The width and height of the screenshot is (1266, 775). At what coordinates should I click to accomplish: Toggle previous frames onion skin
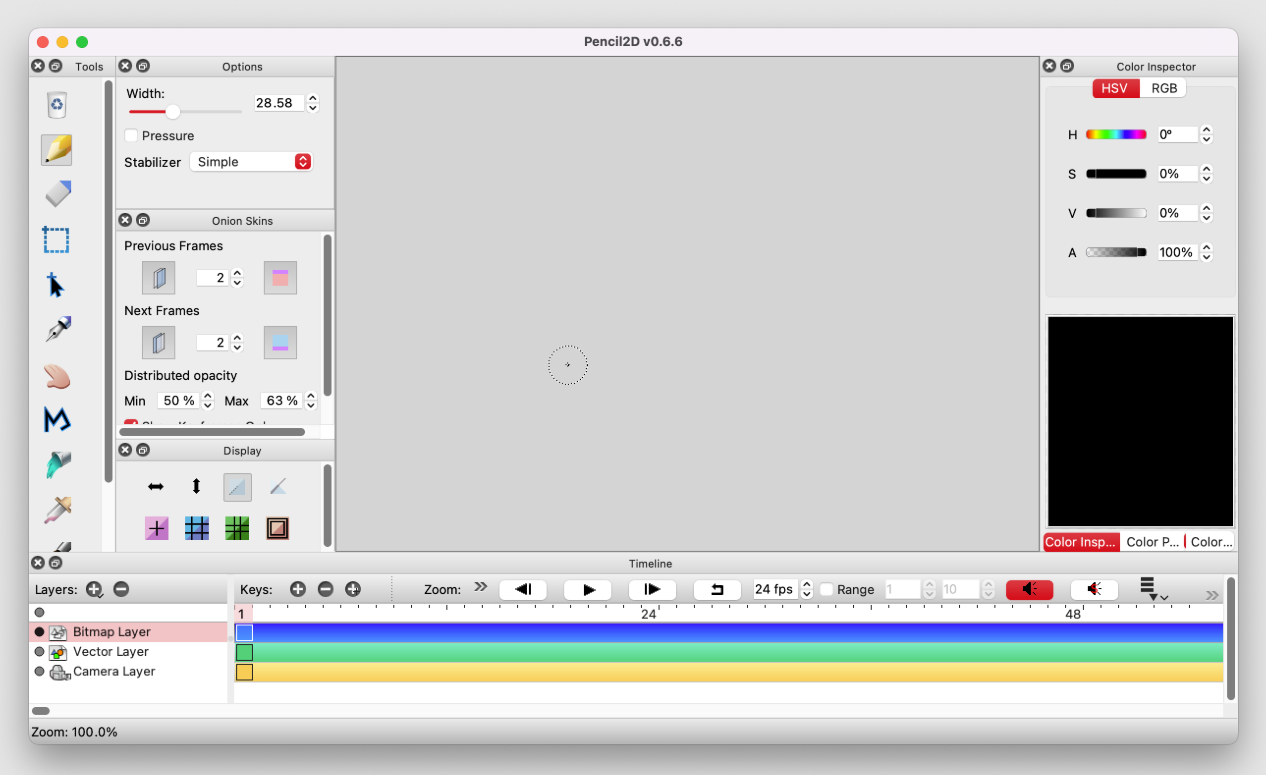point(158,278)
